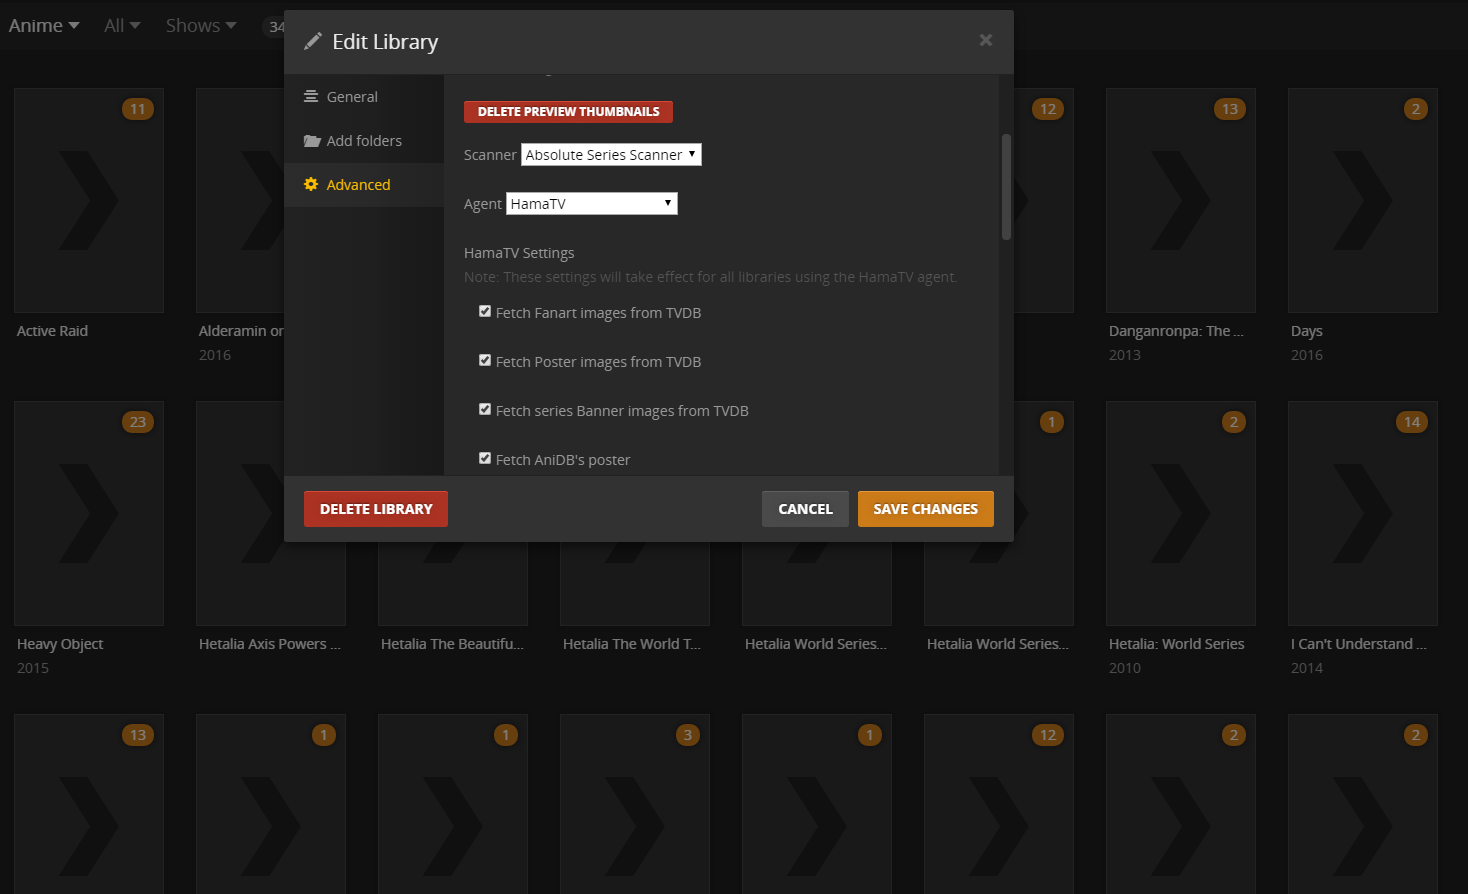
Task: Open the All filter dropdown
Action: pos(122,25)
